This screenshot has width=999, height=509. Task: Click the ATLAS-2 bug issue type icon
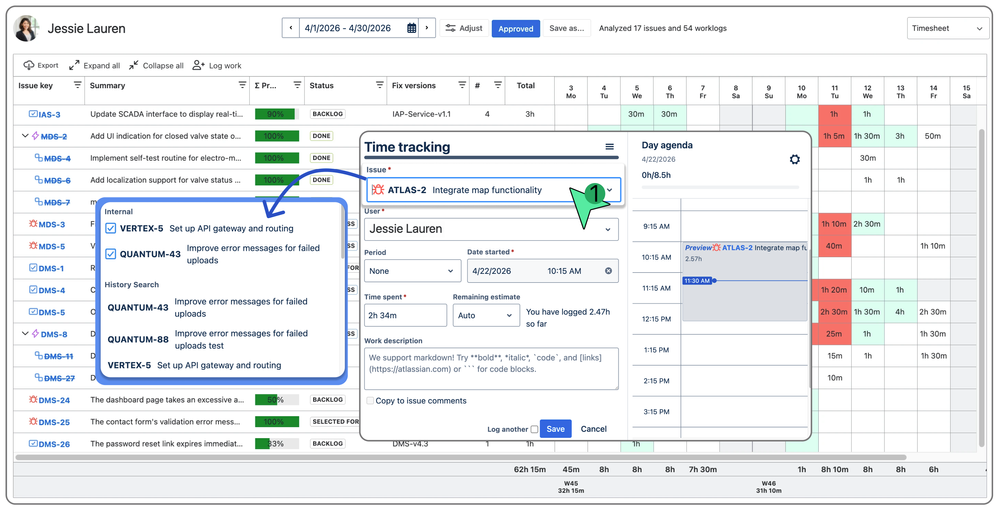pos(377,190)
